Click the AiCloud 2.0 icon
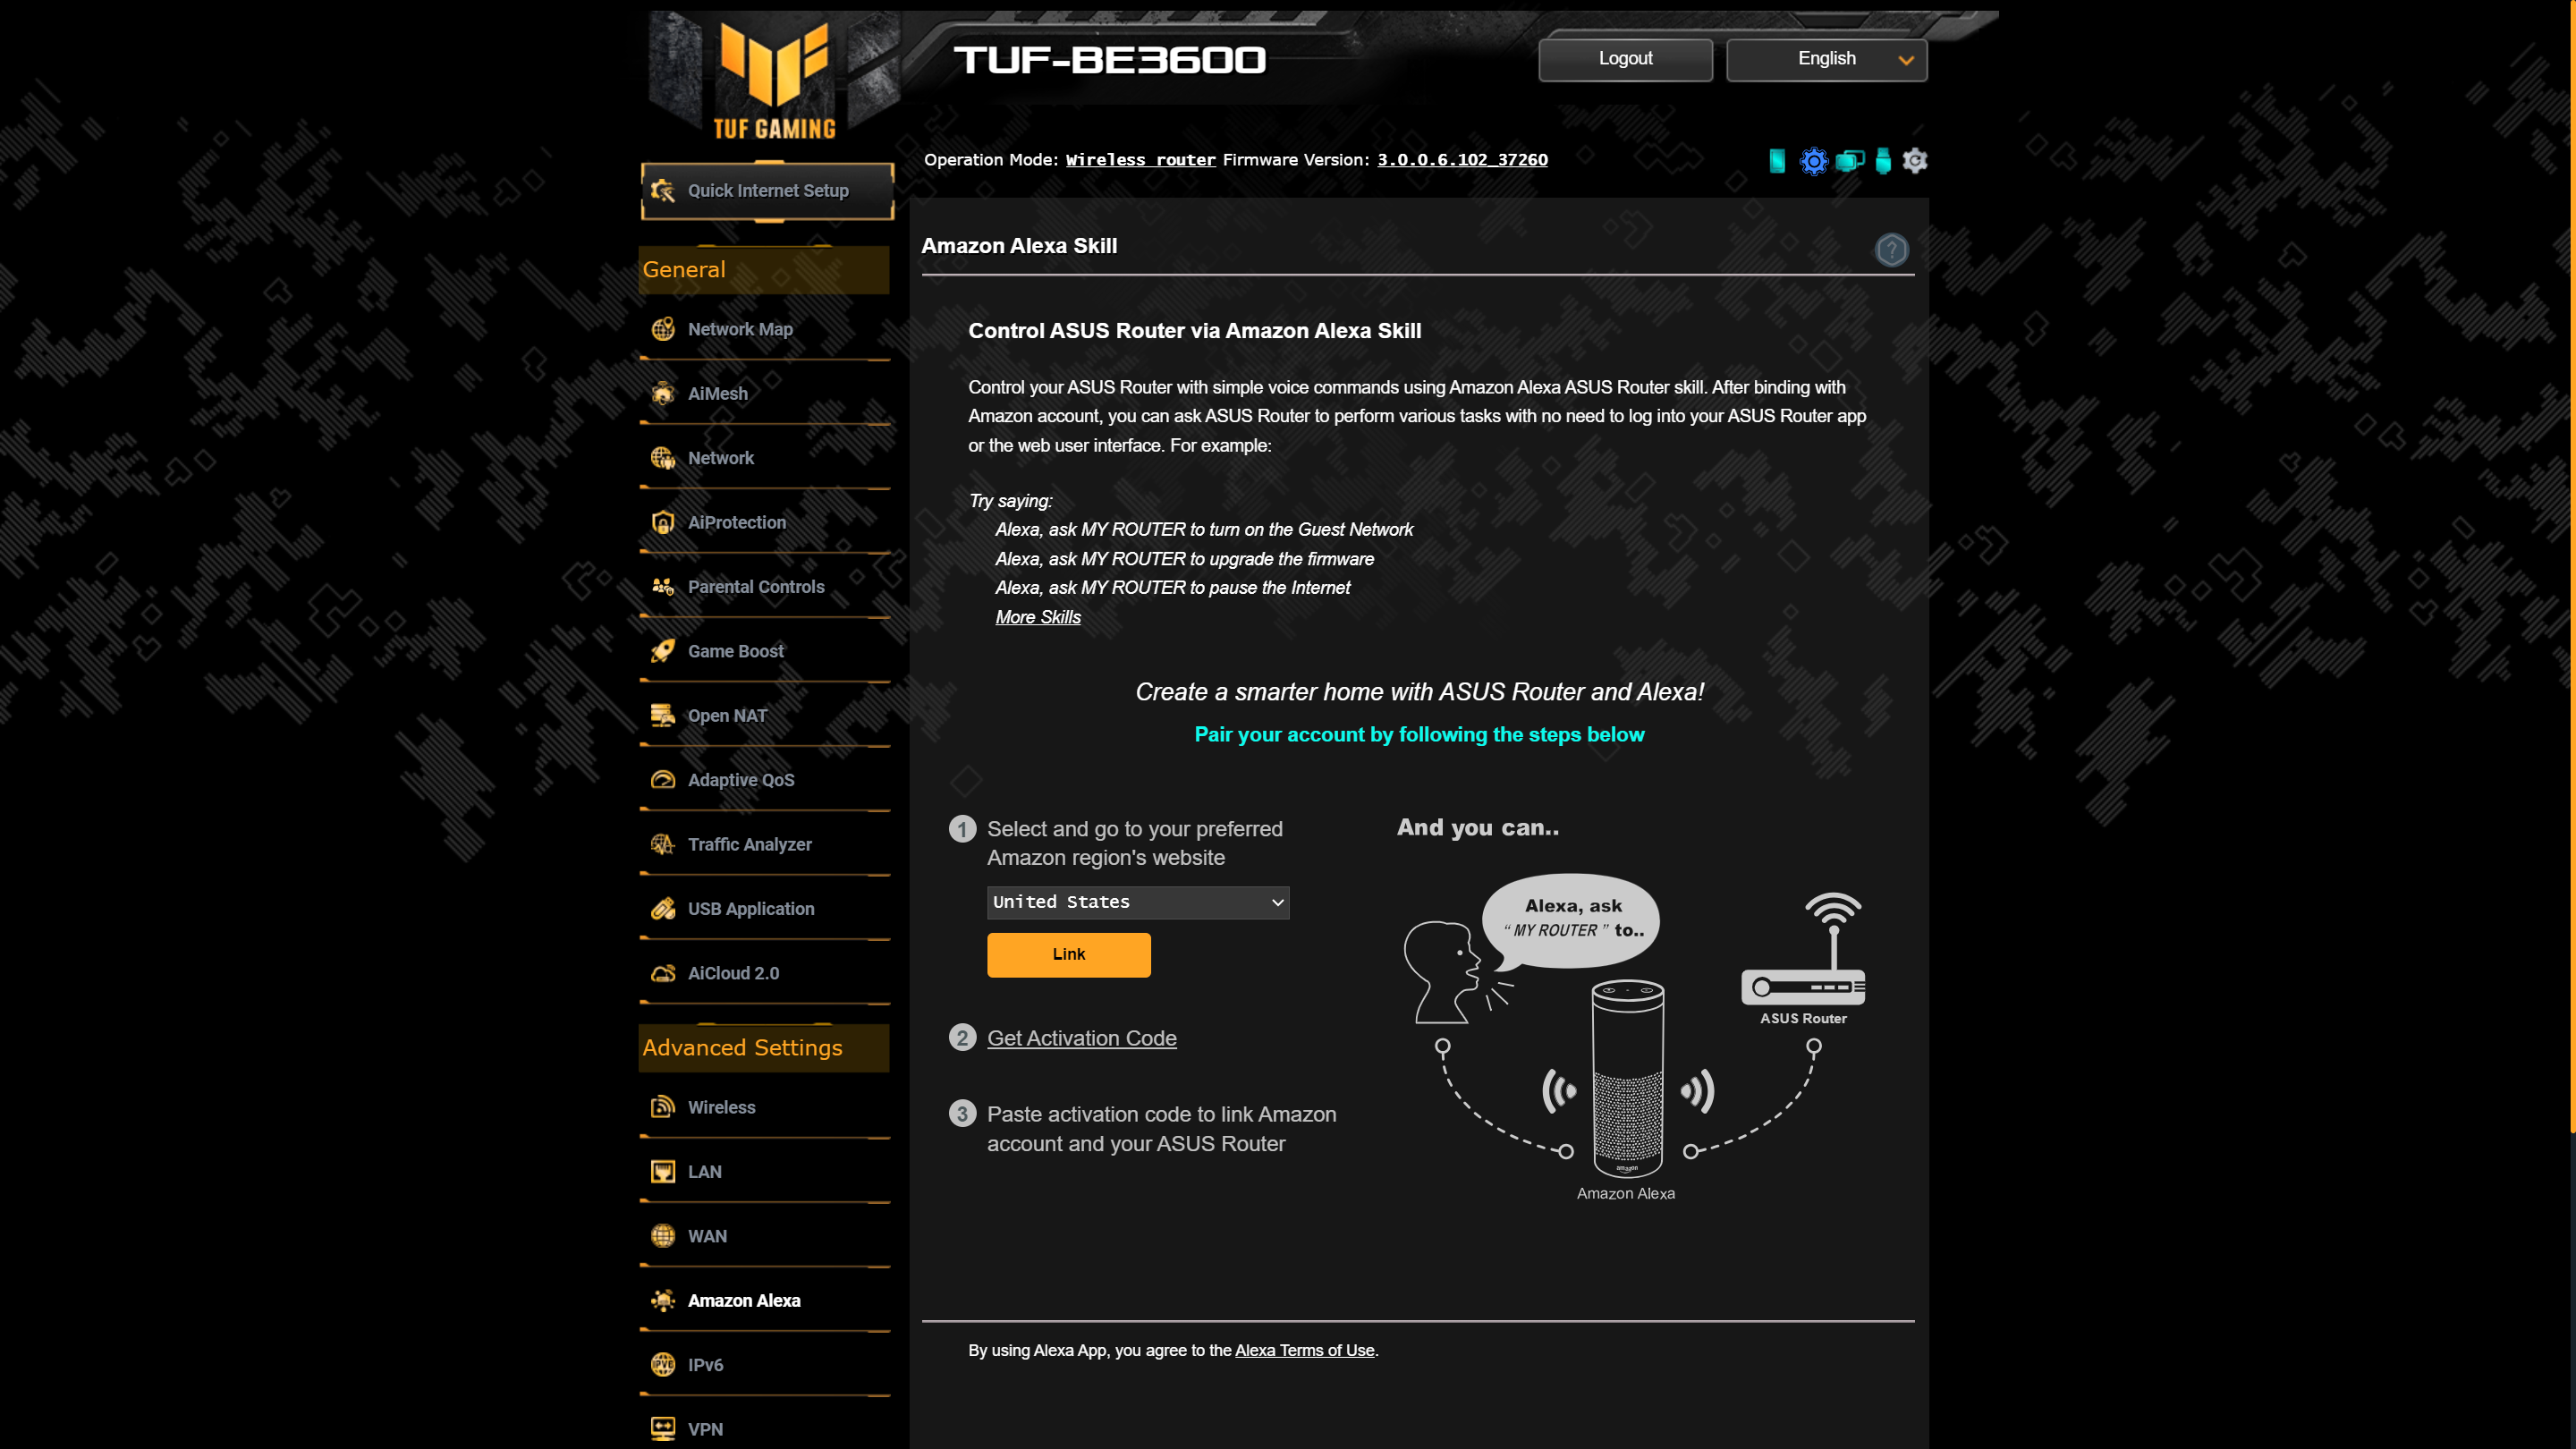Image resolution: width=2576 pixels, height=1449 pixels. coord(664,971)
